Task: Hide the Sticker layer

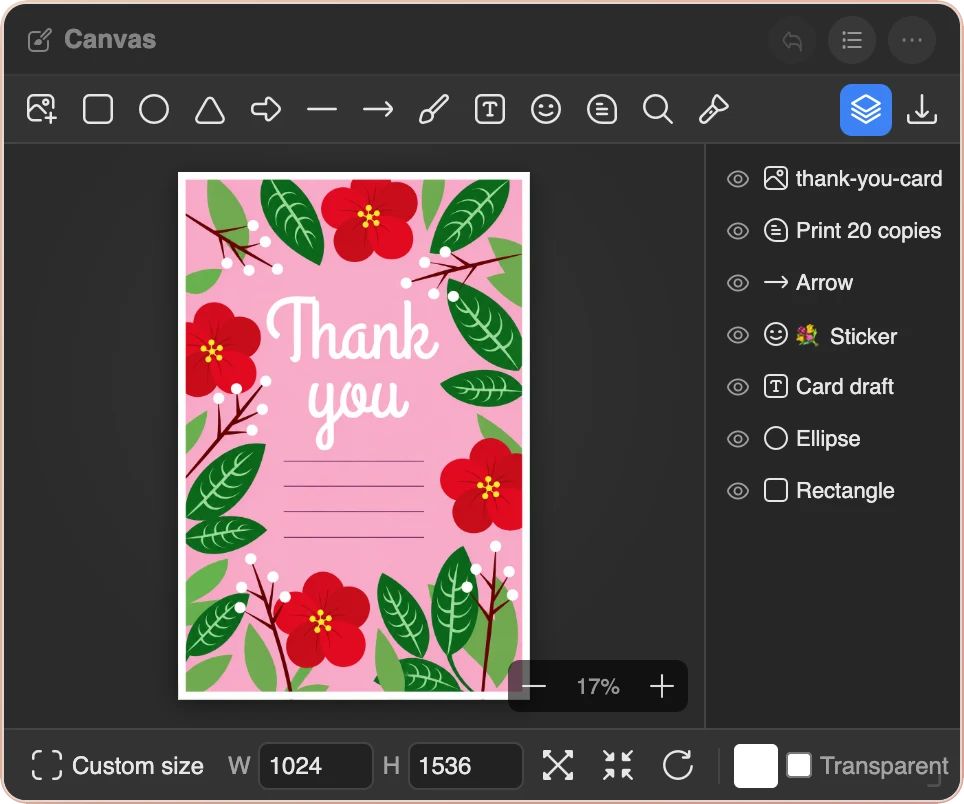Action: pyautogui.click(x=738, y=335)
